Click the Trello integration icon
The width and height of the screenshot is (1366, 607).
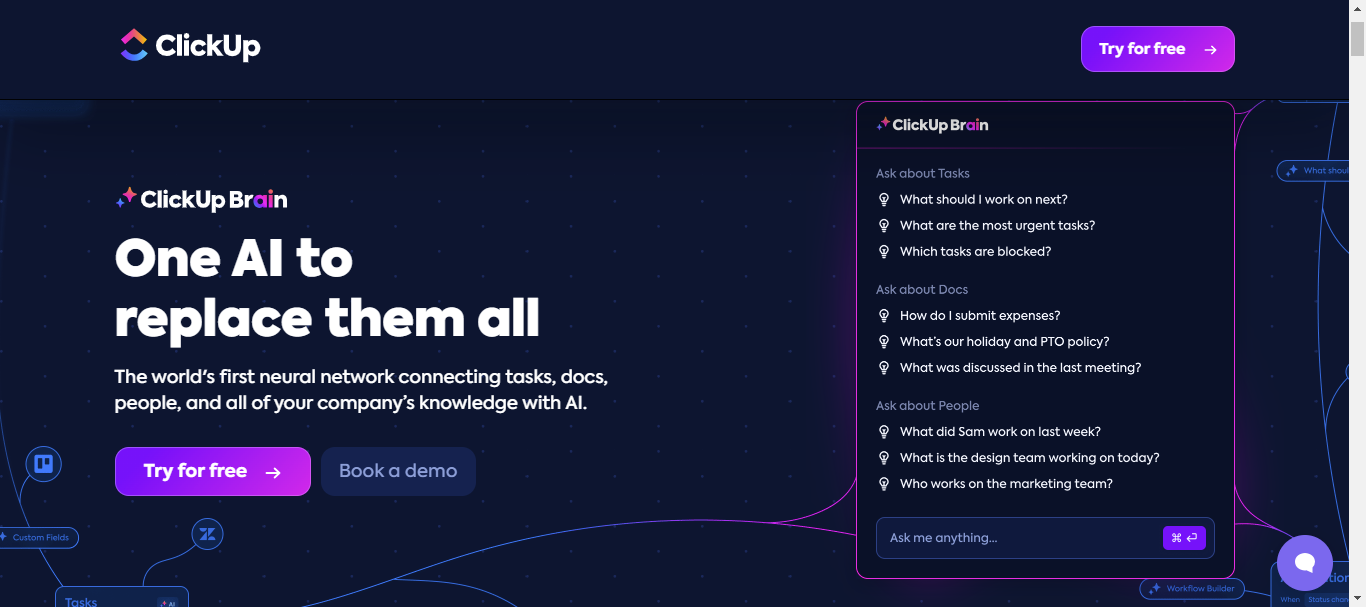(x=43, y=464)
